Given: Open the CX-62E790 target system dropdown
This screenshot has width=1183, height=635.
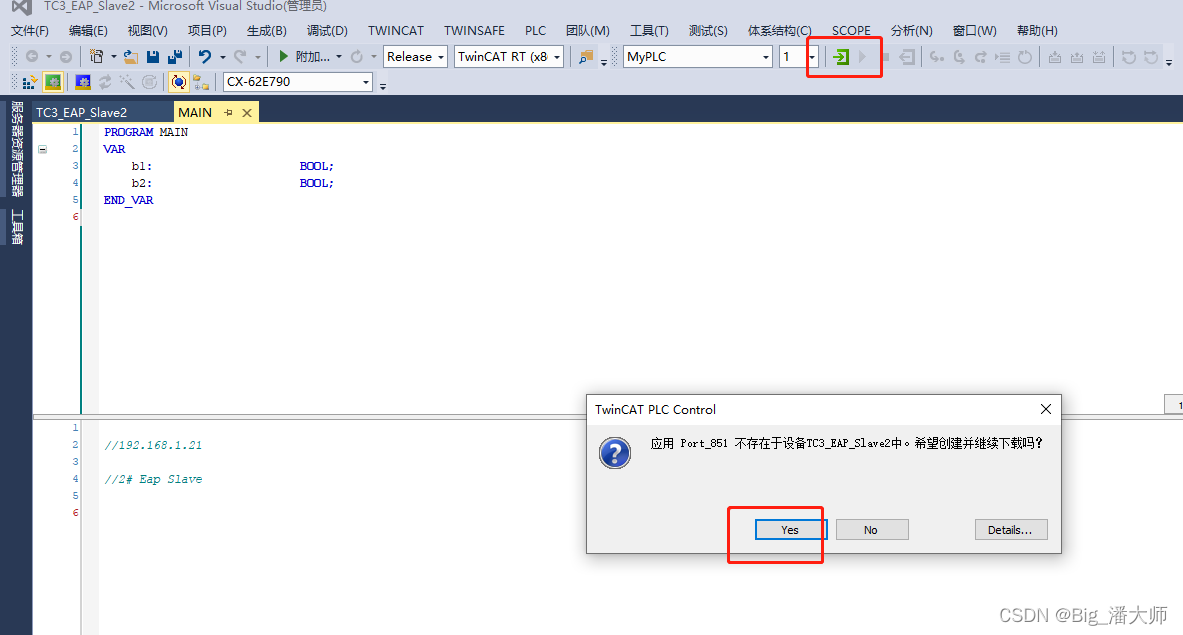Looking at the screenshot, I should pyautogui.click(x=366, y=81).
